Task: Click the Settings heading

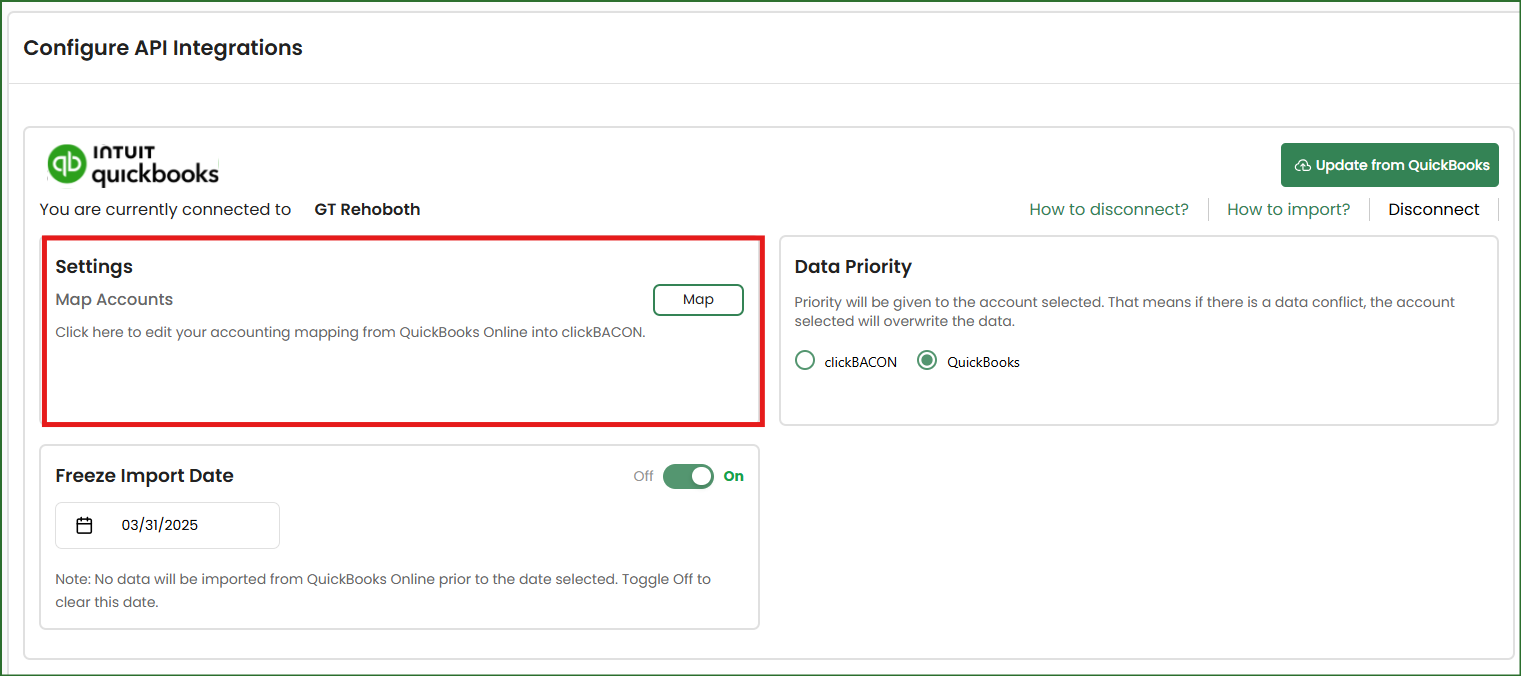Action: click(x=94, y=266)
